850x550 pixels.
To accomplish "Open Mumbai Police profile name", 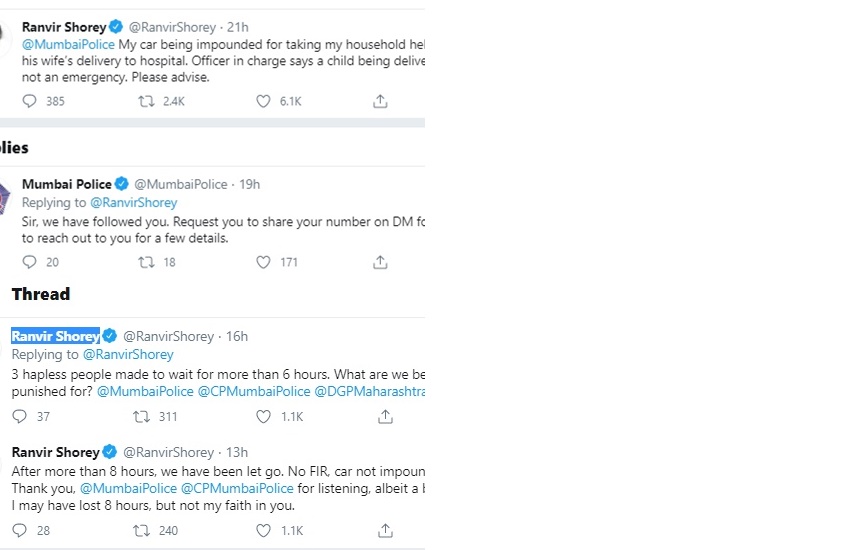I will coord(66,184).
